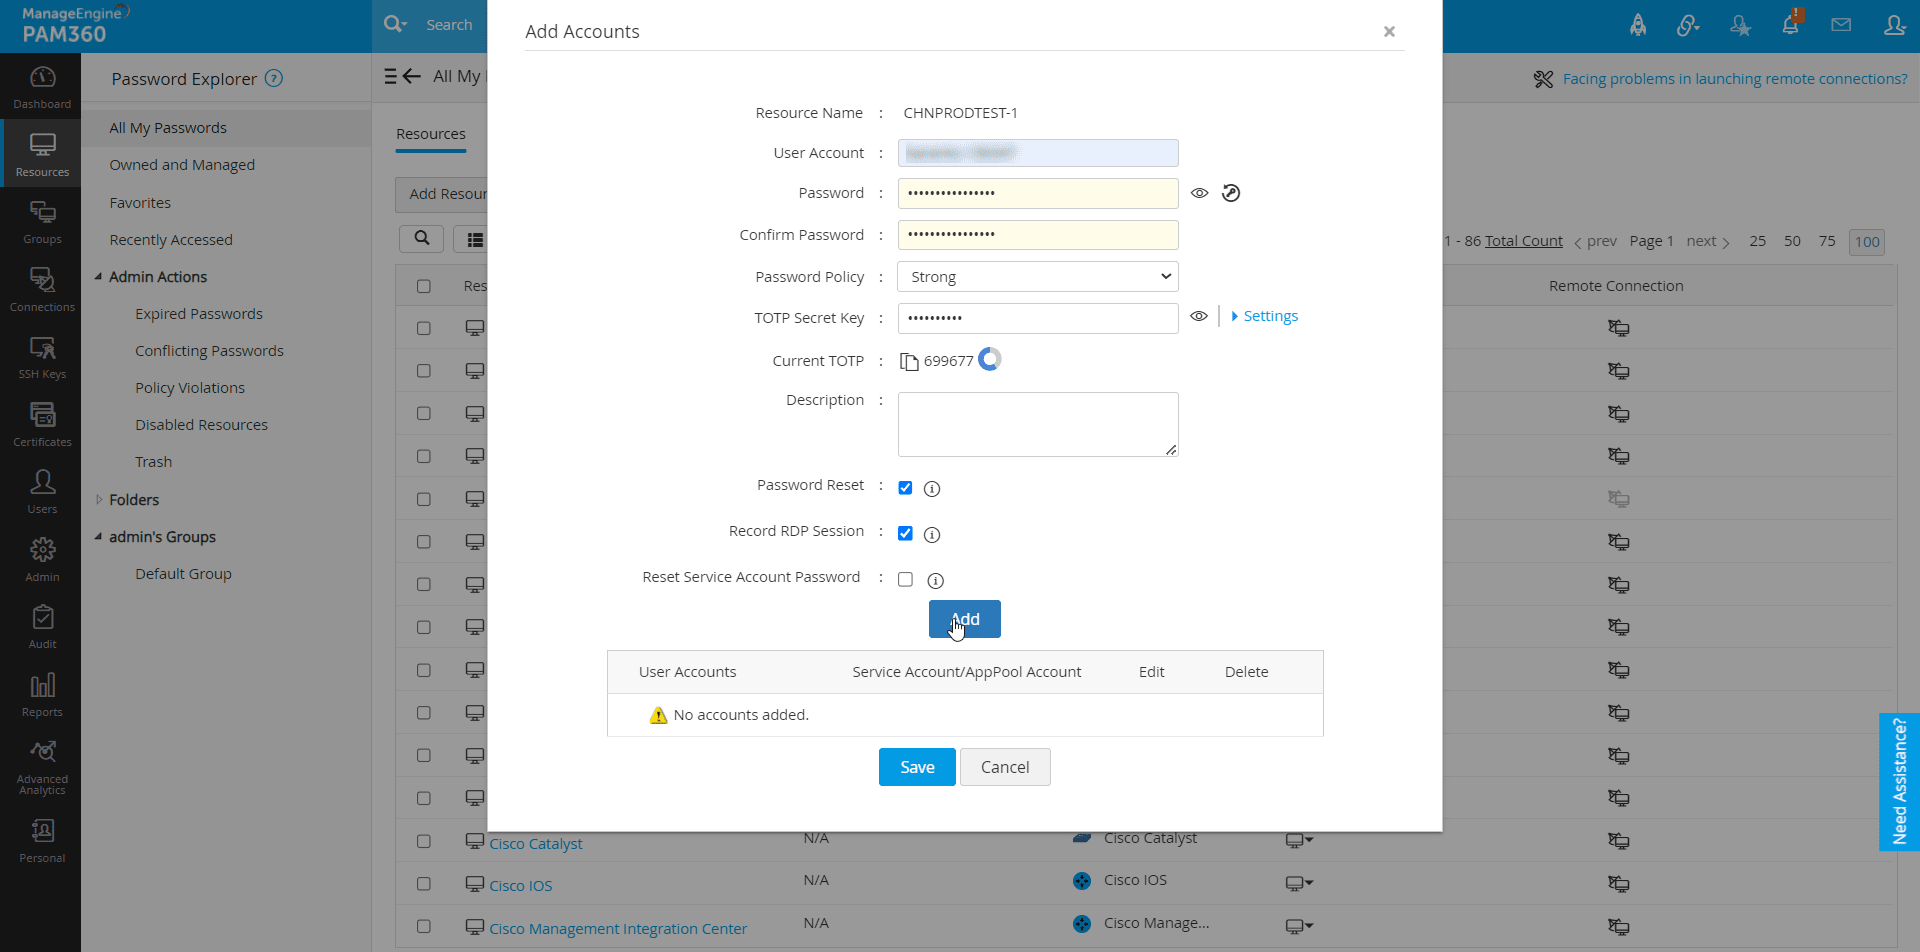
Task: Open the notifications bell icon
Action: (x=1790, y=25)
